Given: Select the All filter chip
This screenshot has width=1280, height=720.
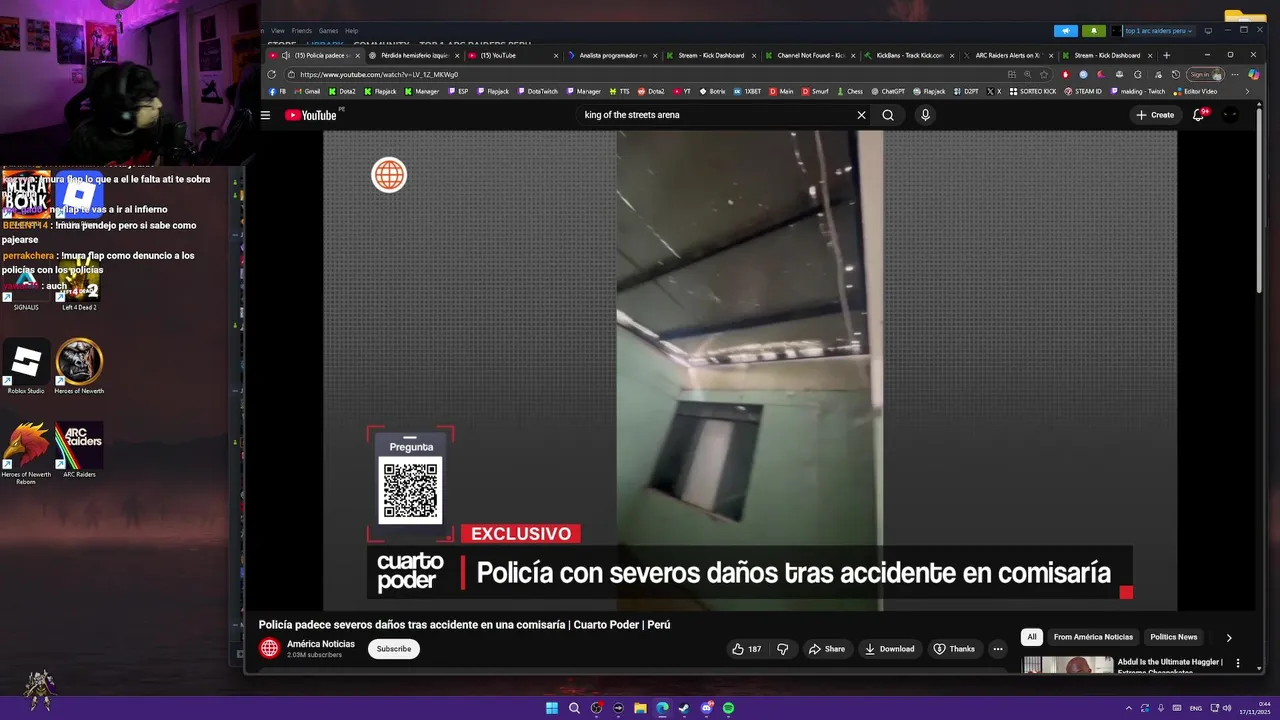Looking at the screenshot, I should click(1032, 637).
